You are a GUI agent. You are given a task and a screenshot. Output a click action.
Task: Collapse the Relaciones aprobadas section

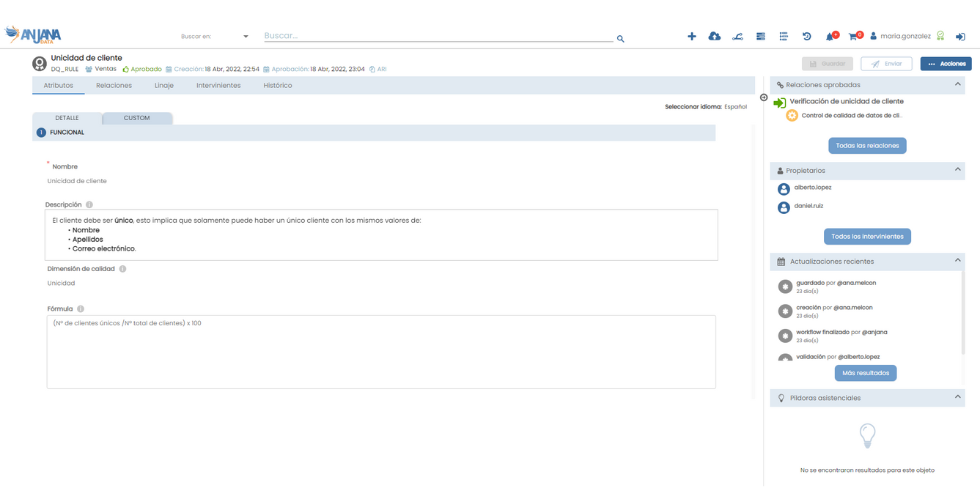[958, 85]
